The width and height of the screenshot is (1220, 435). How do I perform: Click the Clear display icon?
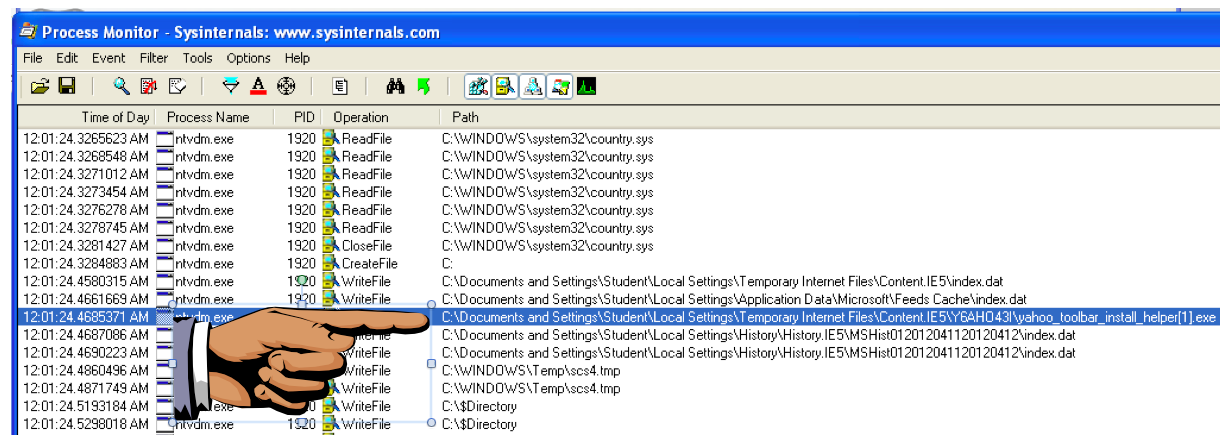click(176, 87)
